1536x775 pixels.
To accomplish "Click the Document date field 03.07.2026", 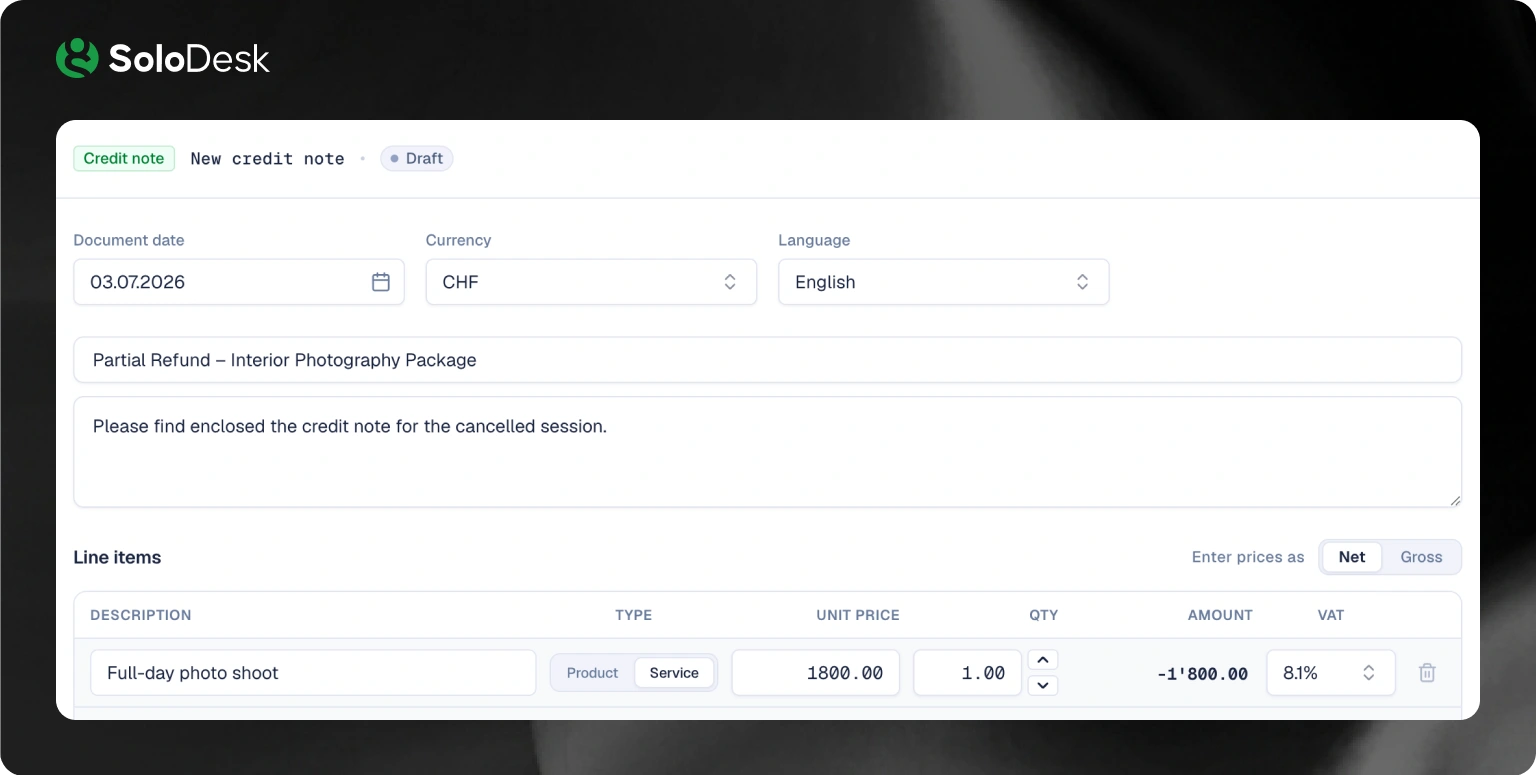I will point(239,282).
